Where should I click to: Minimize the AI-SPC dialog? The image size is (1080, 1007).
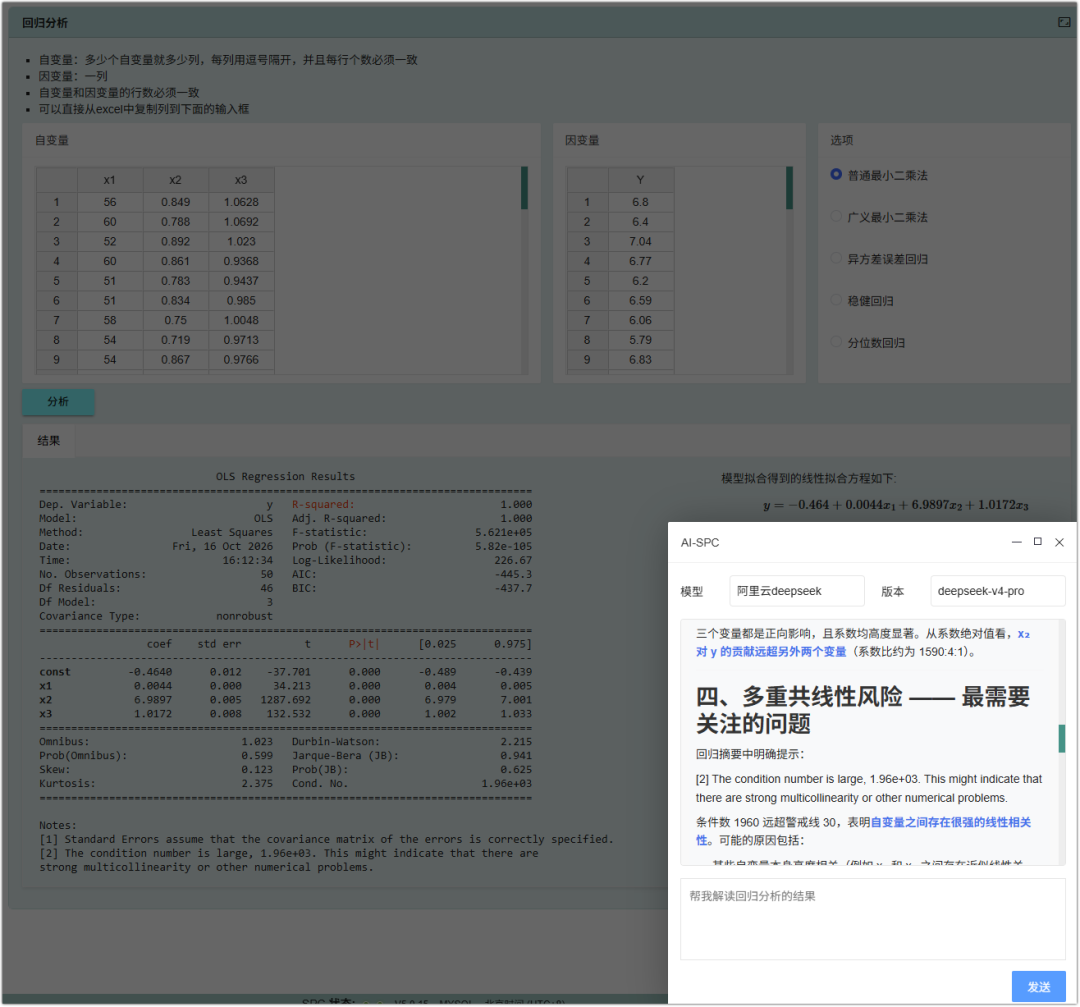[x=1016, y=542]
